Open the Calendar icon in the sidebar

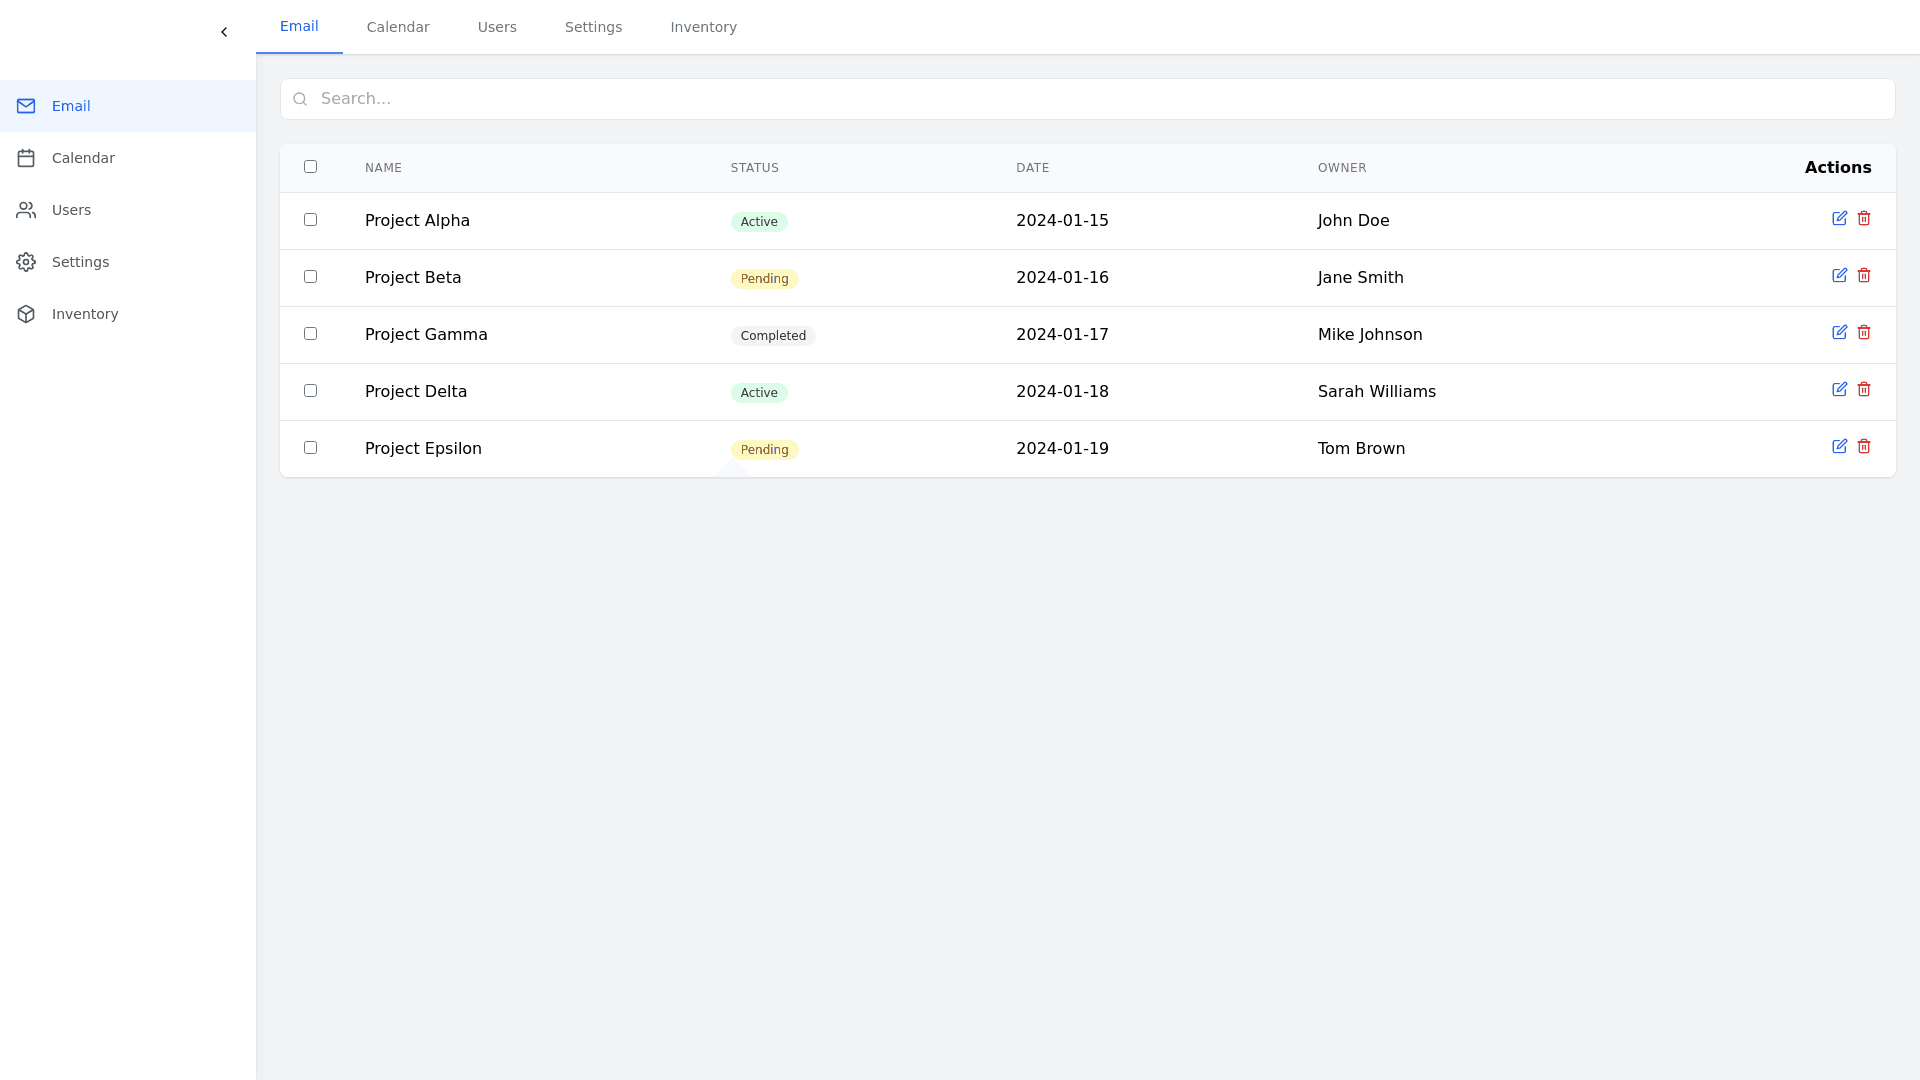point(25,157)
